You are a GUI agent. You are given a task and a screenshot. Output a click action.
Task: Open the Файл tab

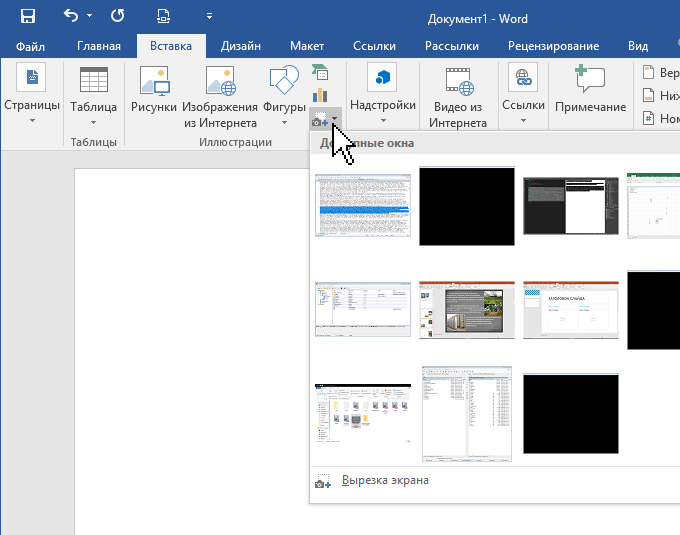30,46
